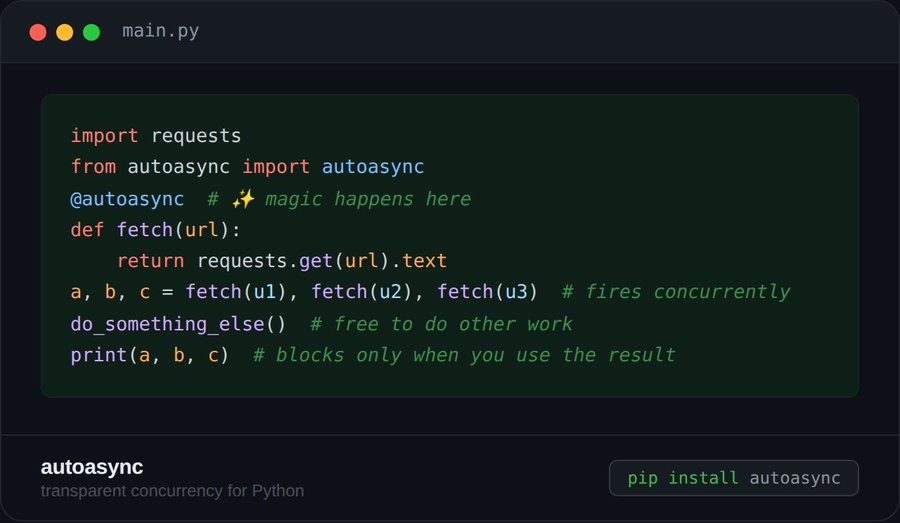
Task: Click the main.py file title
Action: pyautogui.click(x=161, y=31)
